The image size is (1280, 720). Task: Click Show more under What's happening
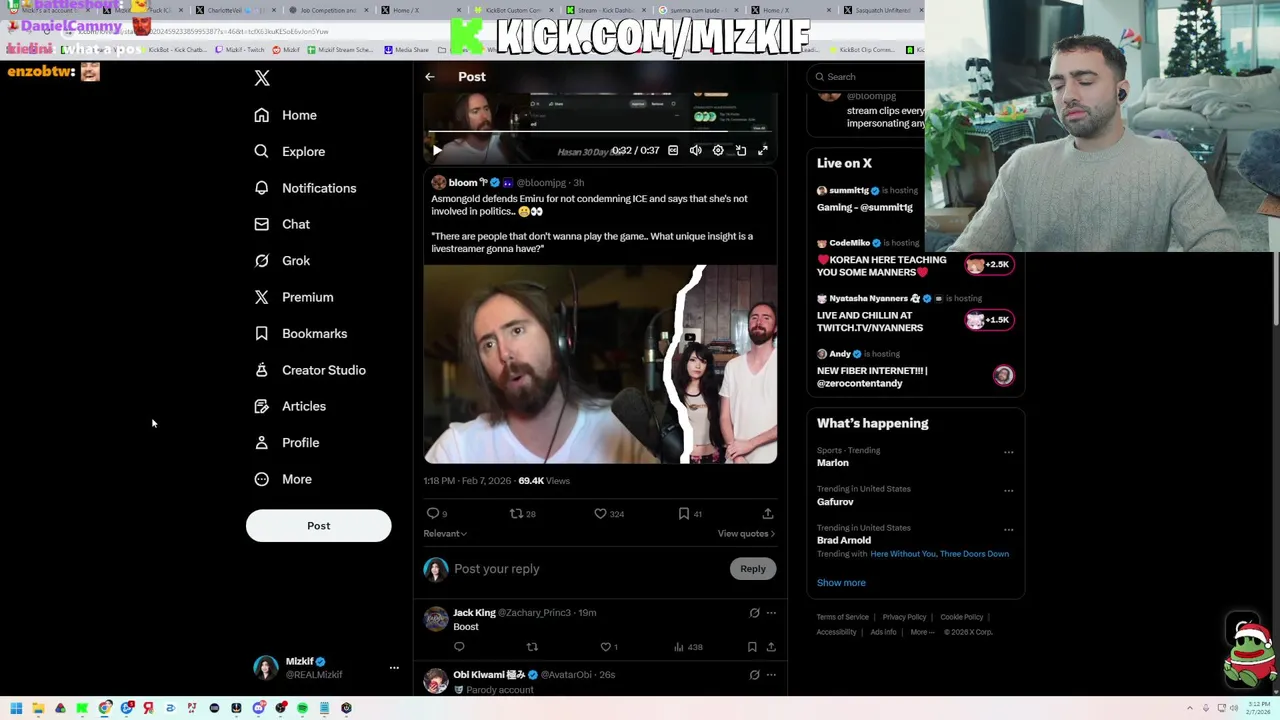tap(841, 583)
